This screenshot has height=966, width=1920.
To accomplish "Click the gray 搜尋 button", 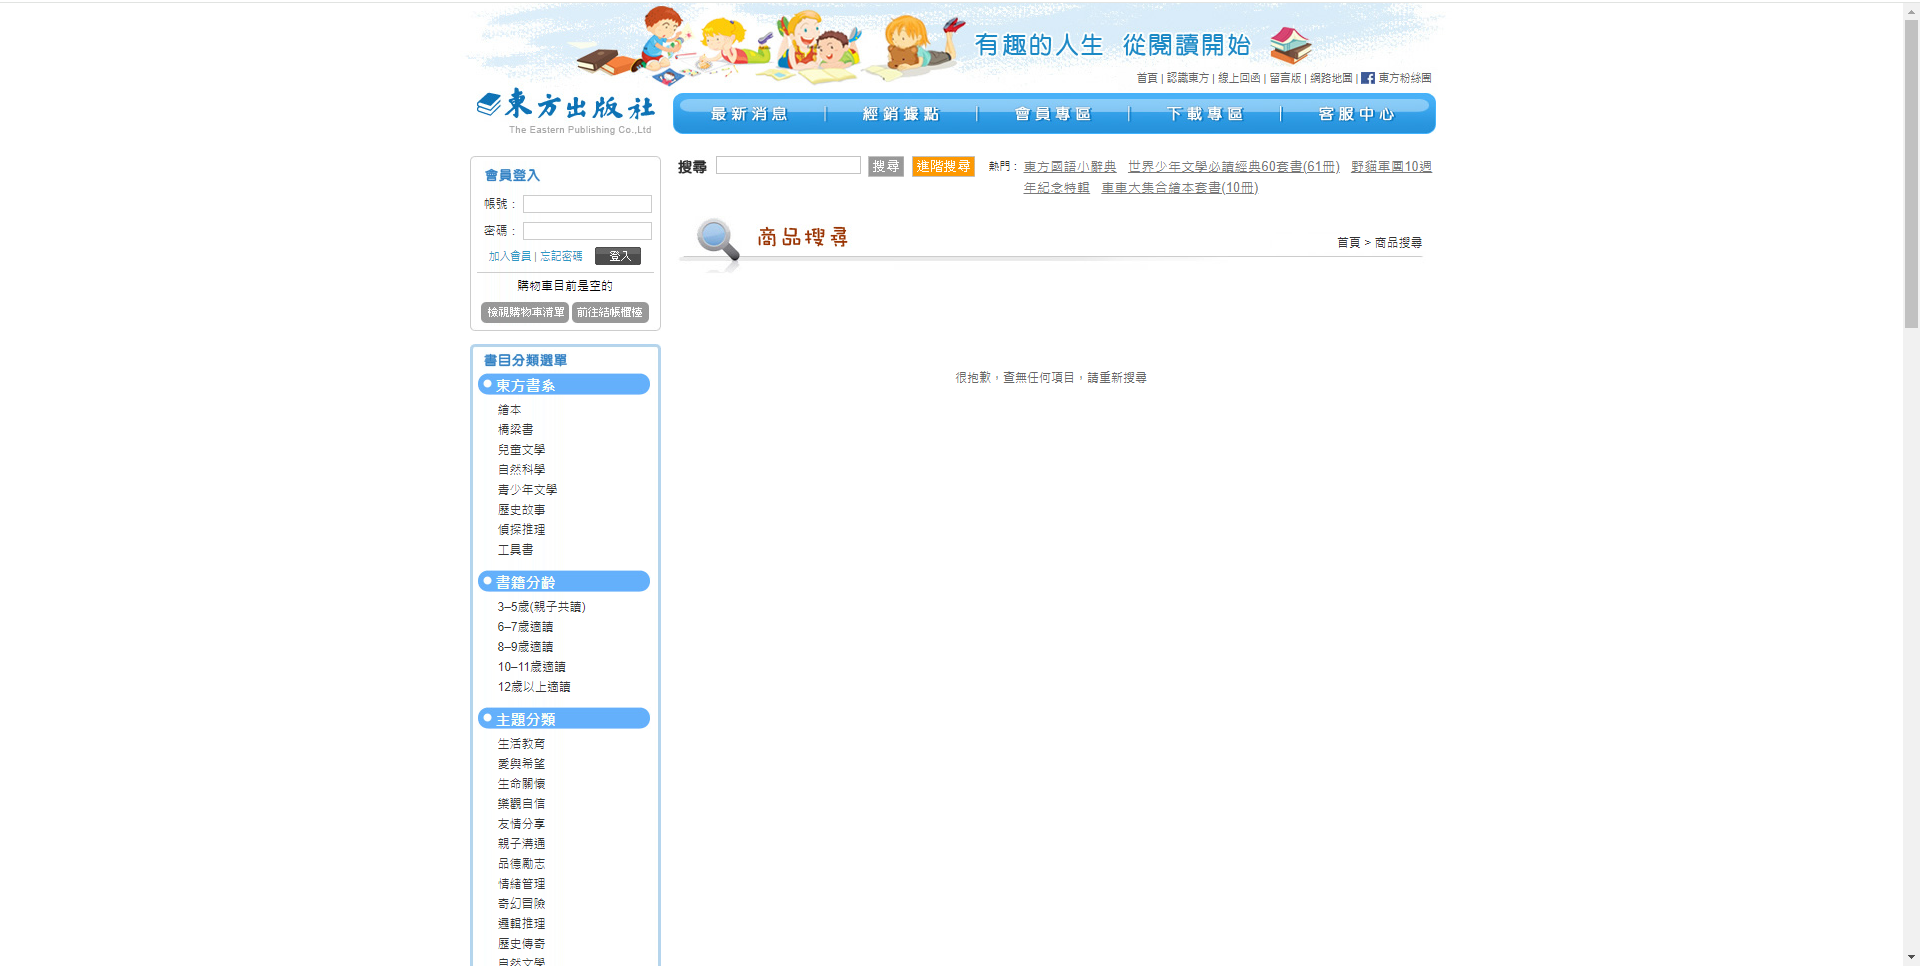I will (886, 166).
